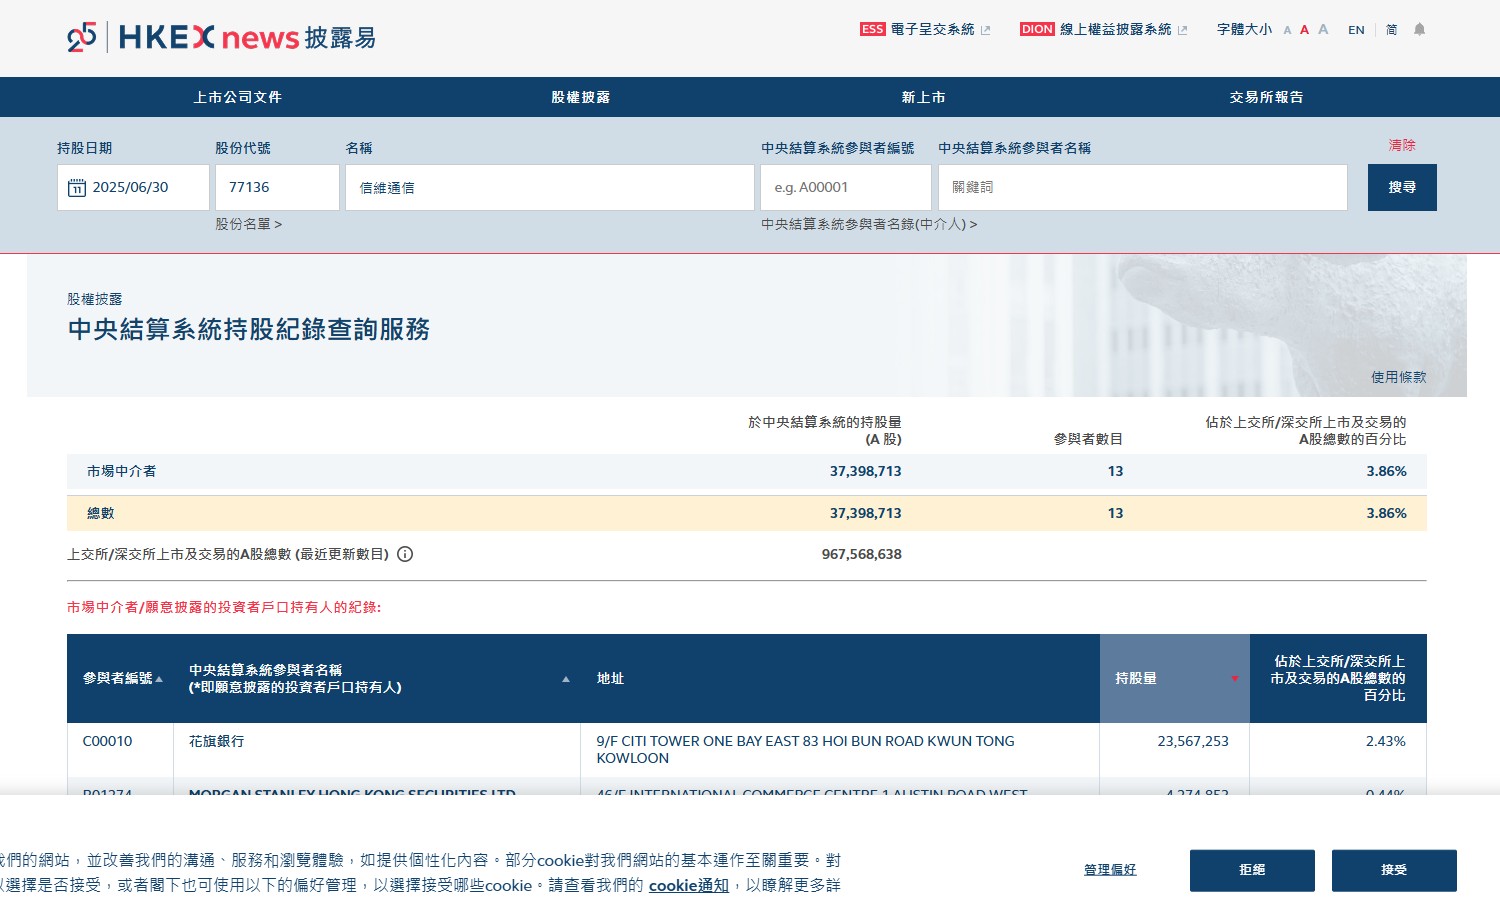
Task: Click the info icon beside A股總數
Action: point(405,554)
